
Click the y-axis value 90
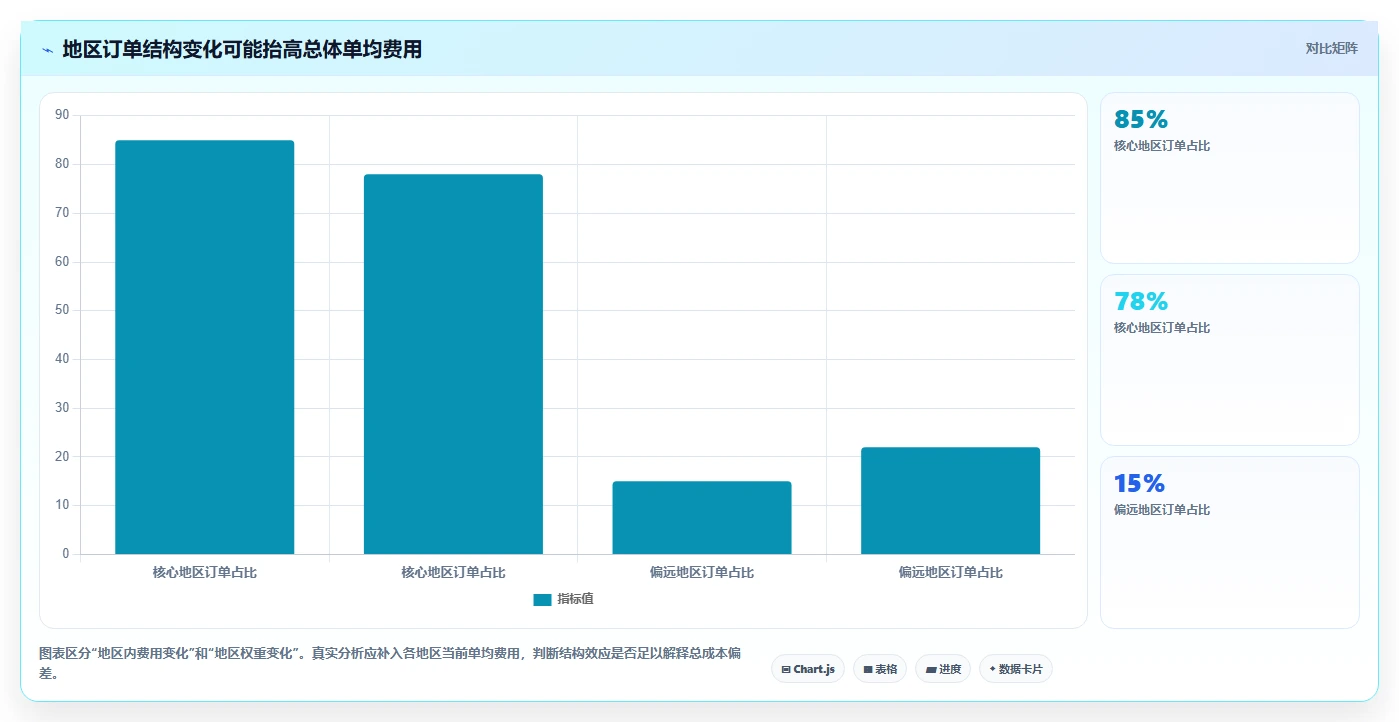62,115
